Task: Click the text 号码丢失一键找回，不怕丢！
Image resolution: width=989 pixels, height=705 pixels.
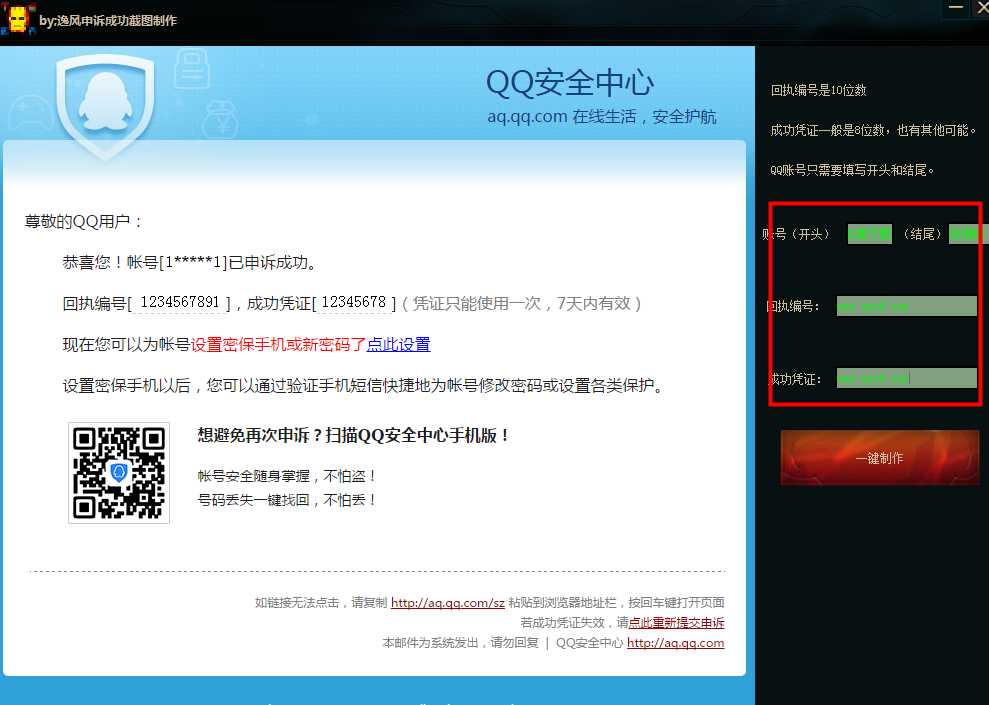Action: (x=288, y=500)
